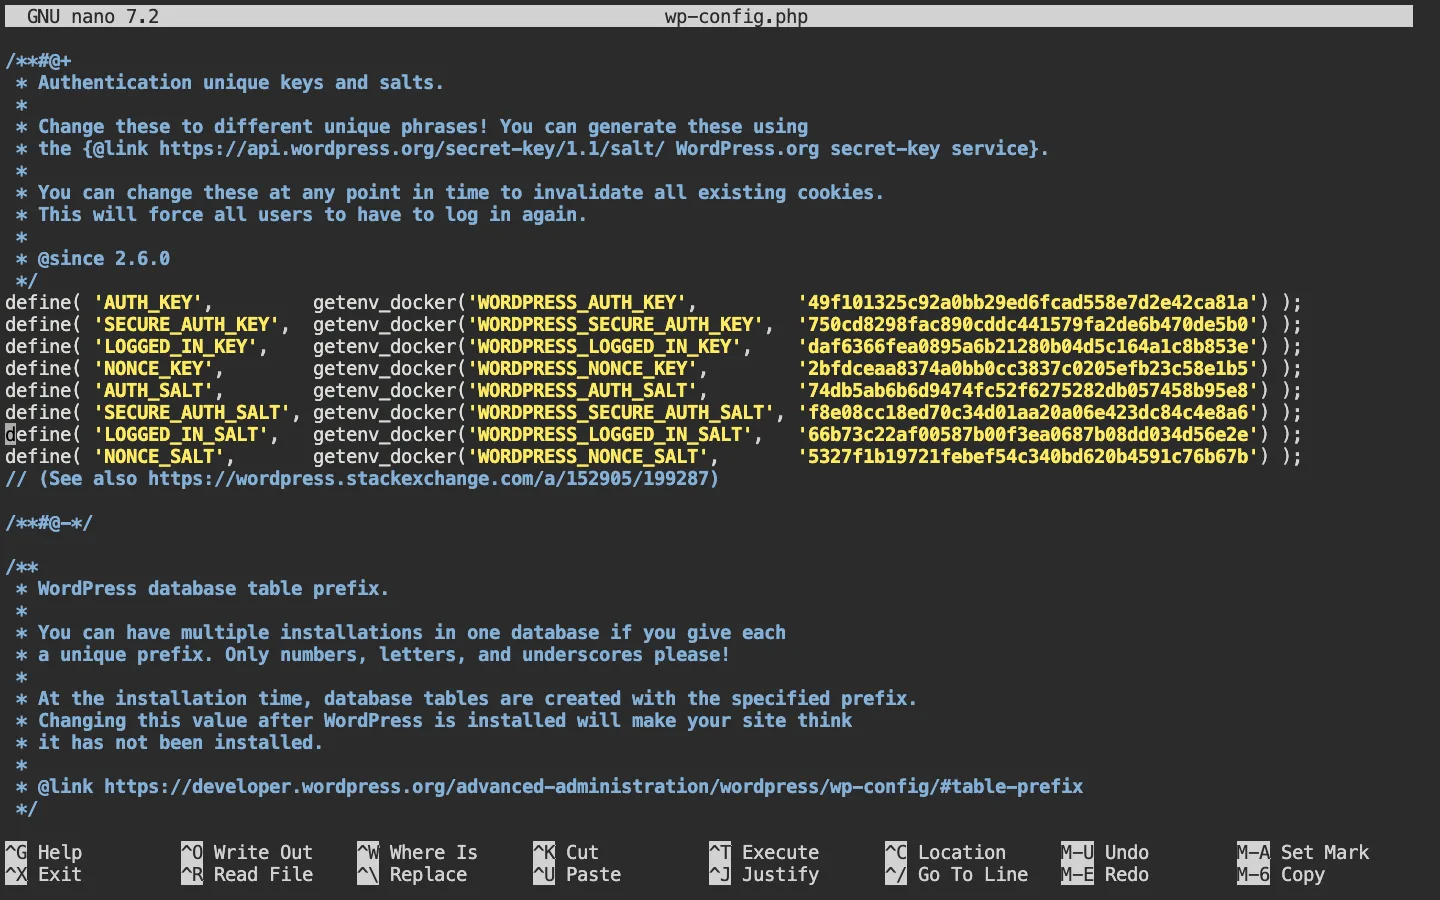The height and width of the screenshot is (900, 1440).
Task: Click the '@since 2.6.0' comment line
Action: point(93,258)
